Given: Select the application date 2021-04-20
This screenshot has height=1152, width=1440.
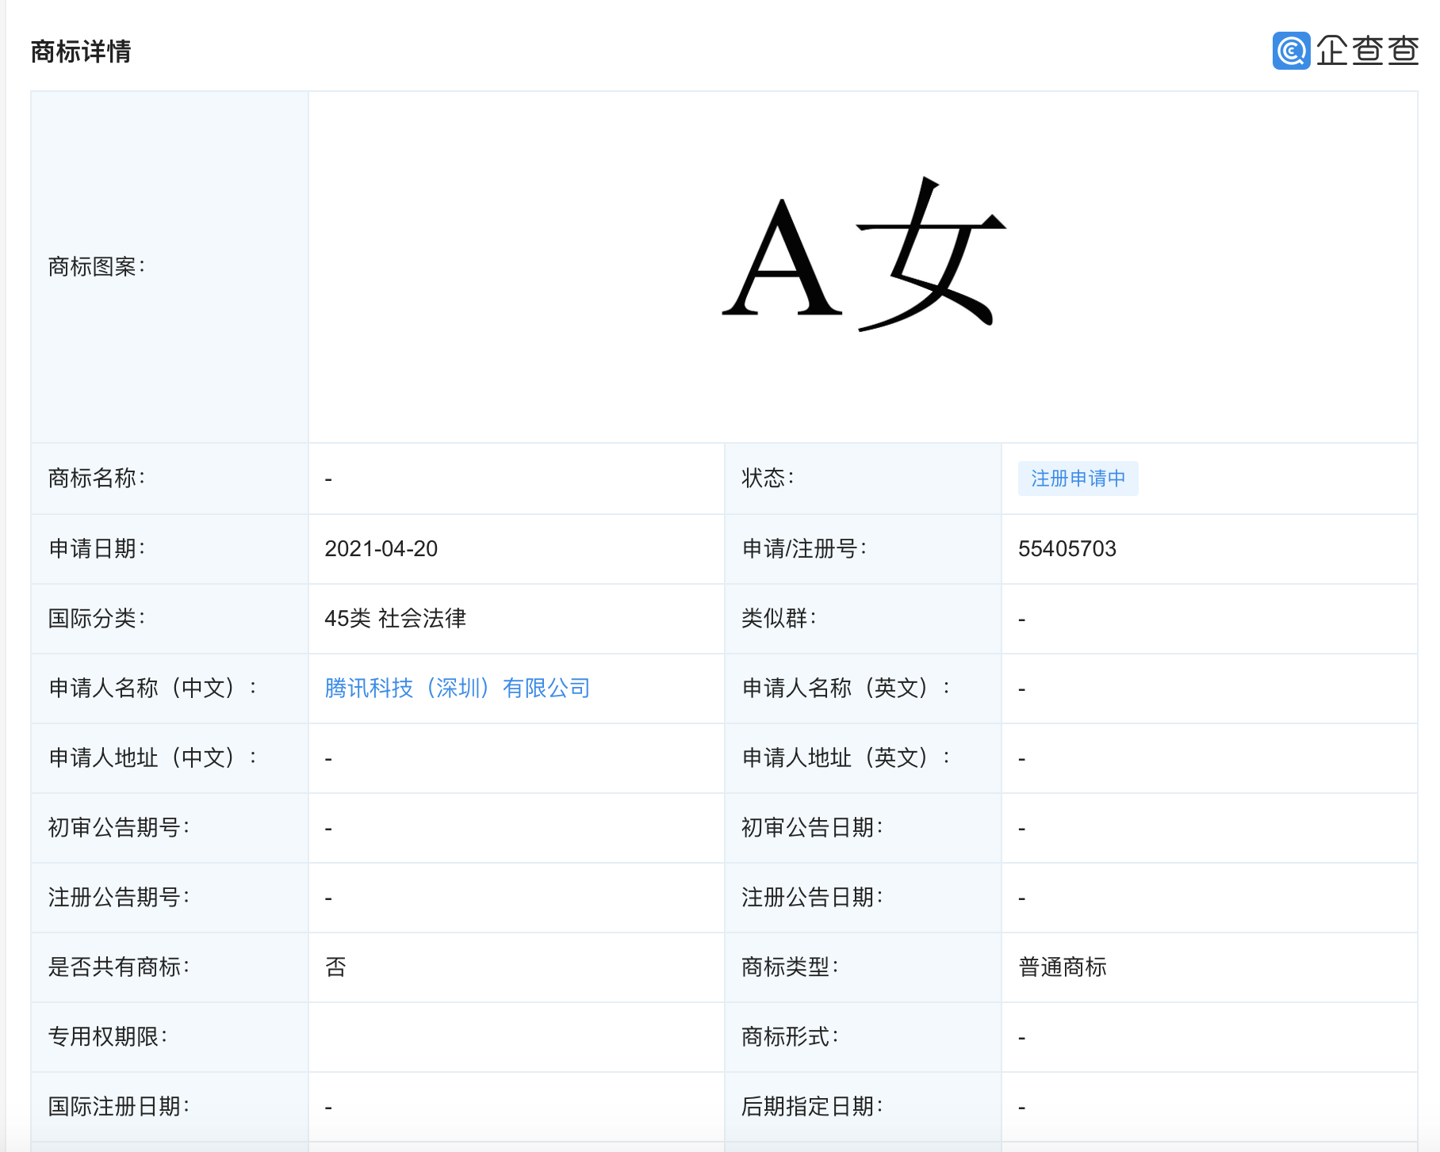Looking at the screenshot, I should [x=381, y=548].
